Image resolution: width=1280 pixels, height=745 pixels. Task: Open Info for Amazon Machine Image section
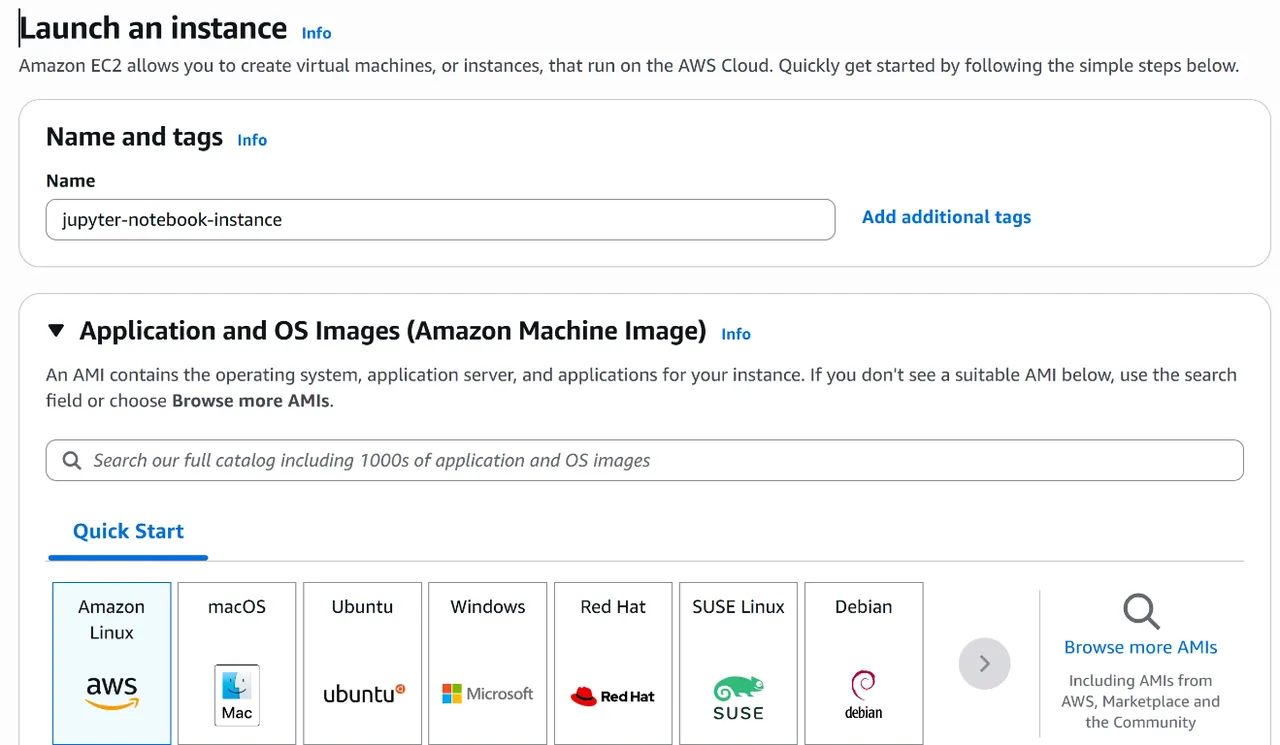736,334
